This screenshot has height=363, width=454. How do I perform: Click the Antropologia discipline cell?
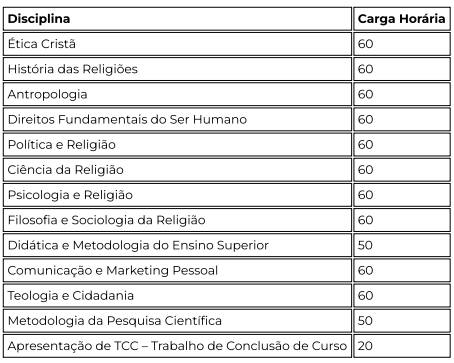tap(177, 94)
